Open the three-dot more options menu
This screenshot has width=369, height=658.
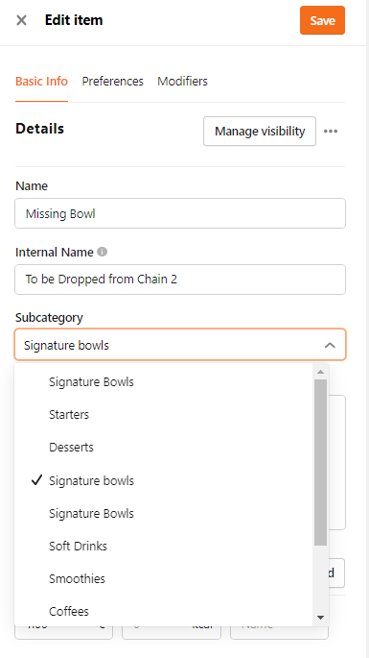pos(330,131)
